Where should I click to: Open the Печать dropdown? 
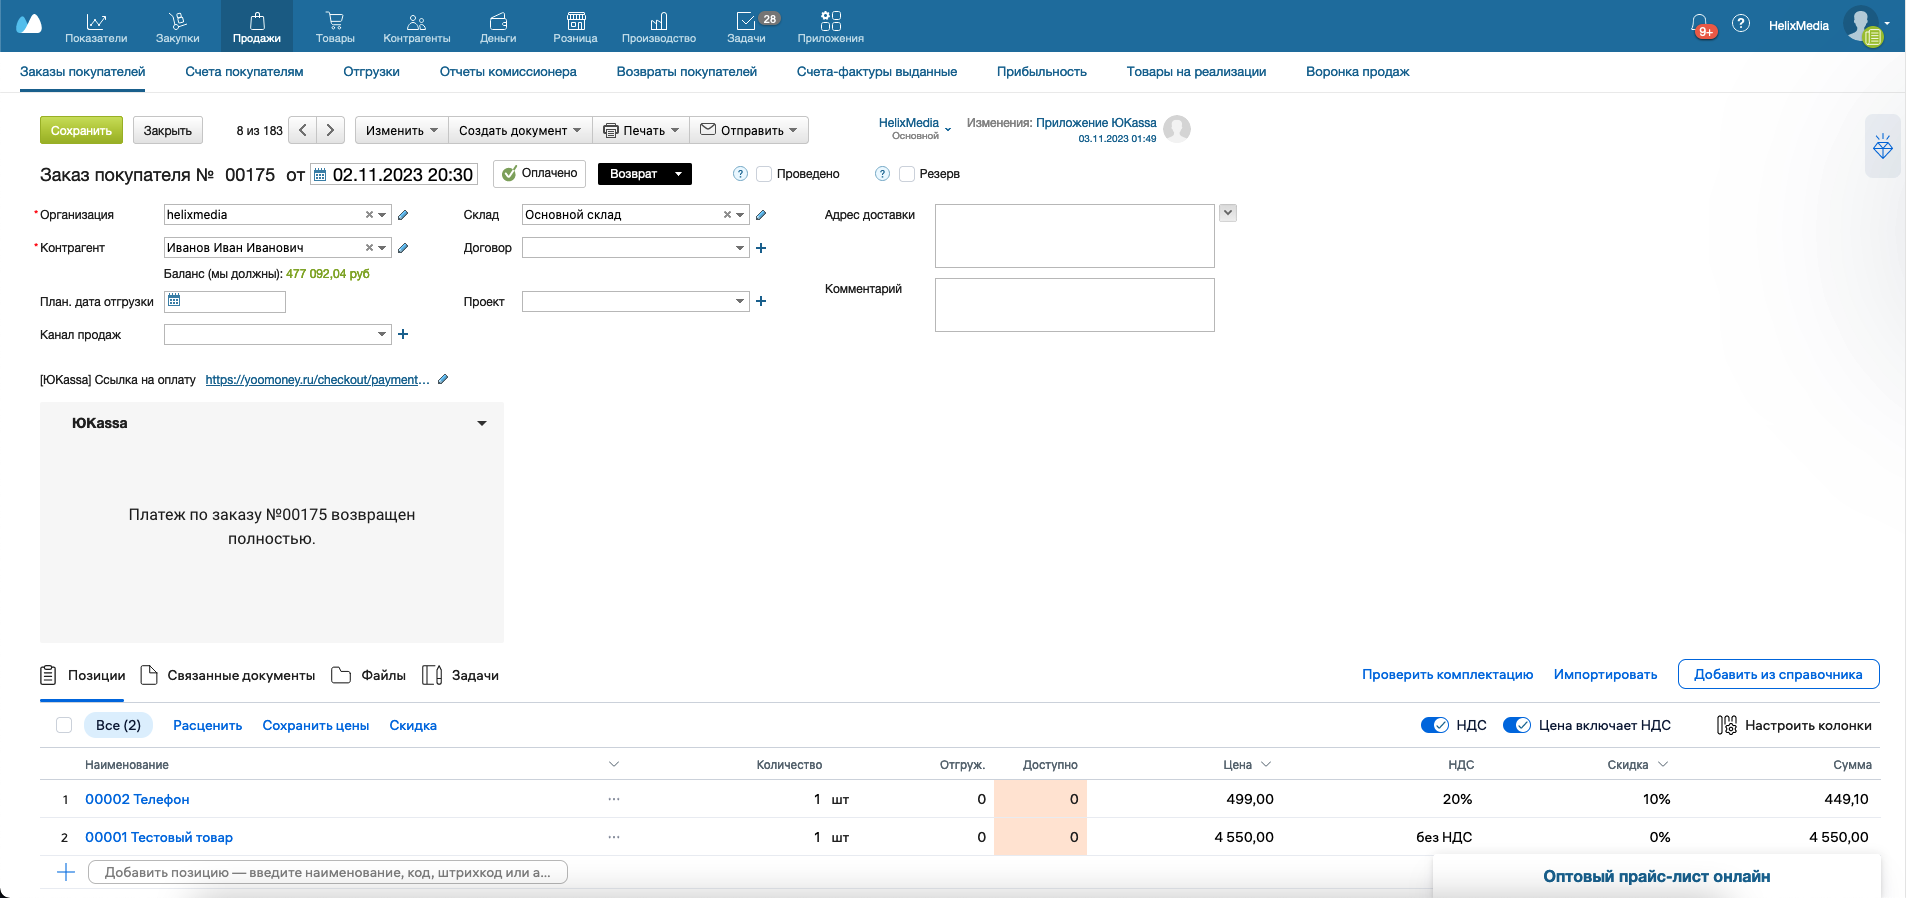coord(641,130)
